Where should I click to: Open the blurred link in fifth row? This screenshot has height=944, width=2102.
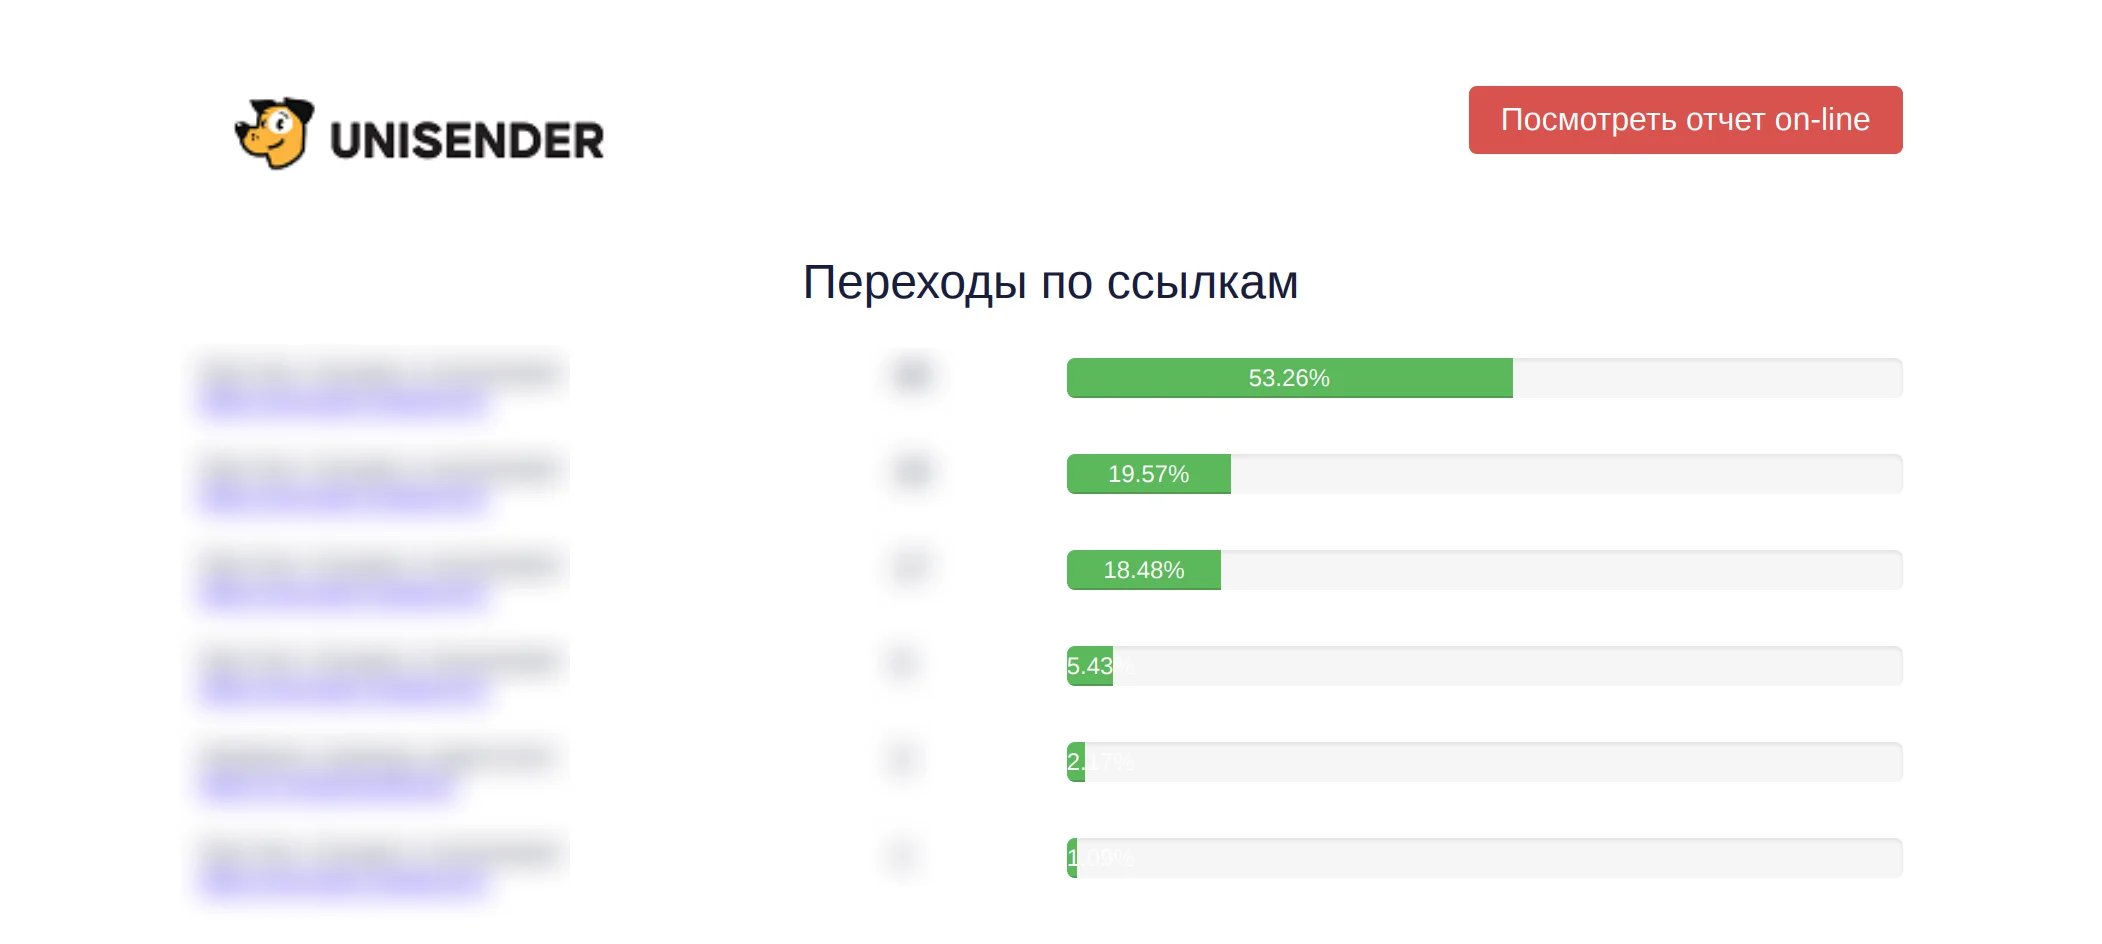pos(327,786)
